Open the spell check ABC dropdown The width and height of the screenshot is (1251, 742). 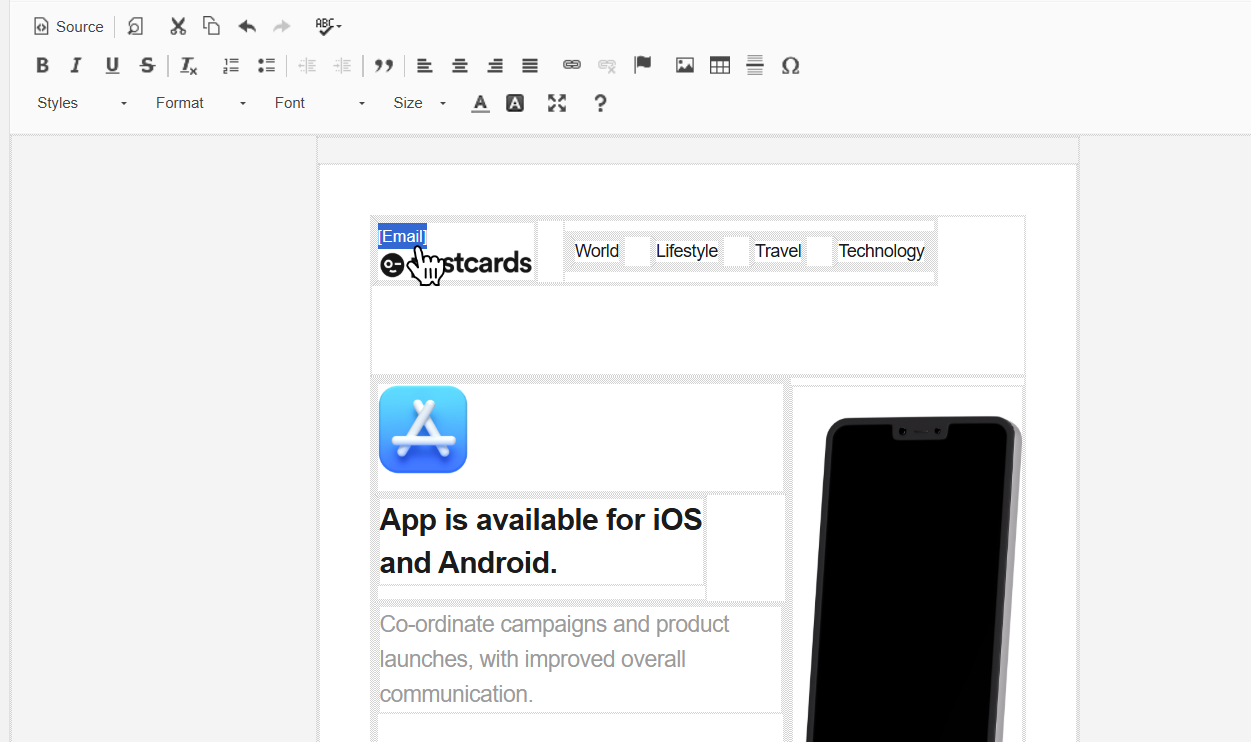point(328,26)
